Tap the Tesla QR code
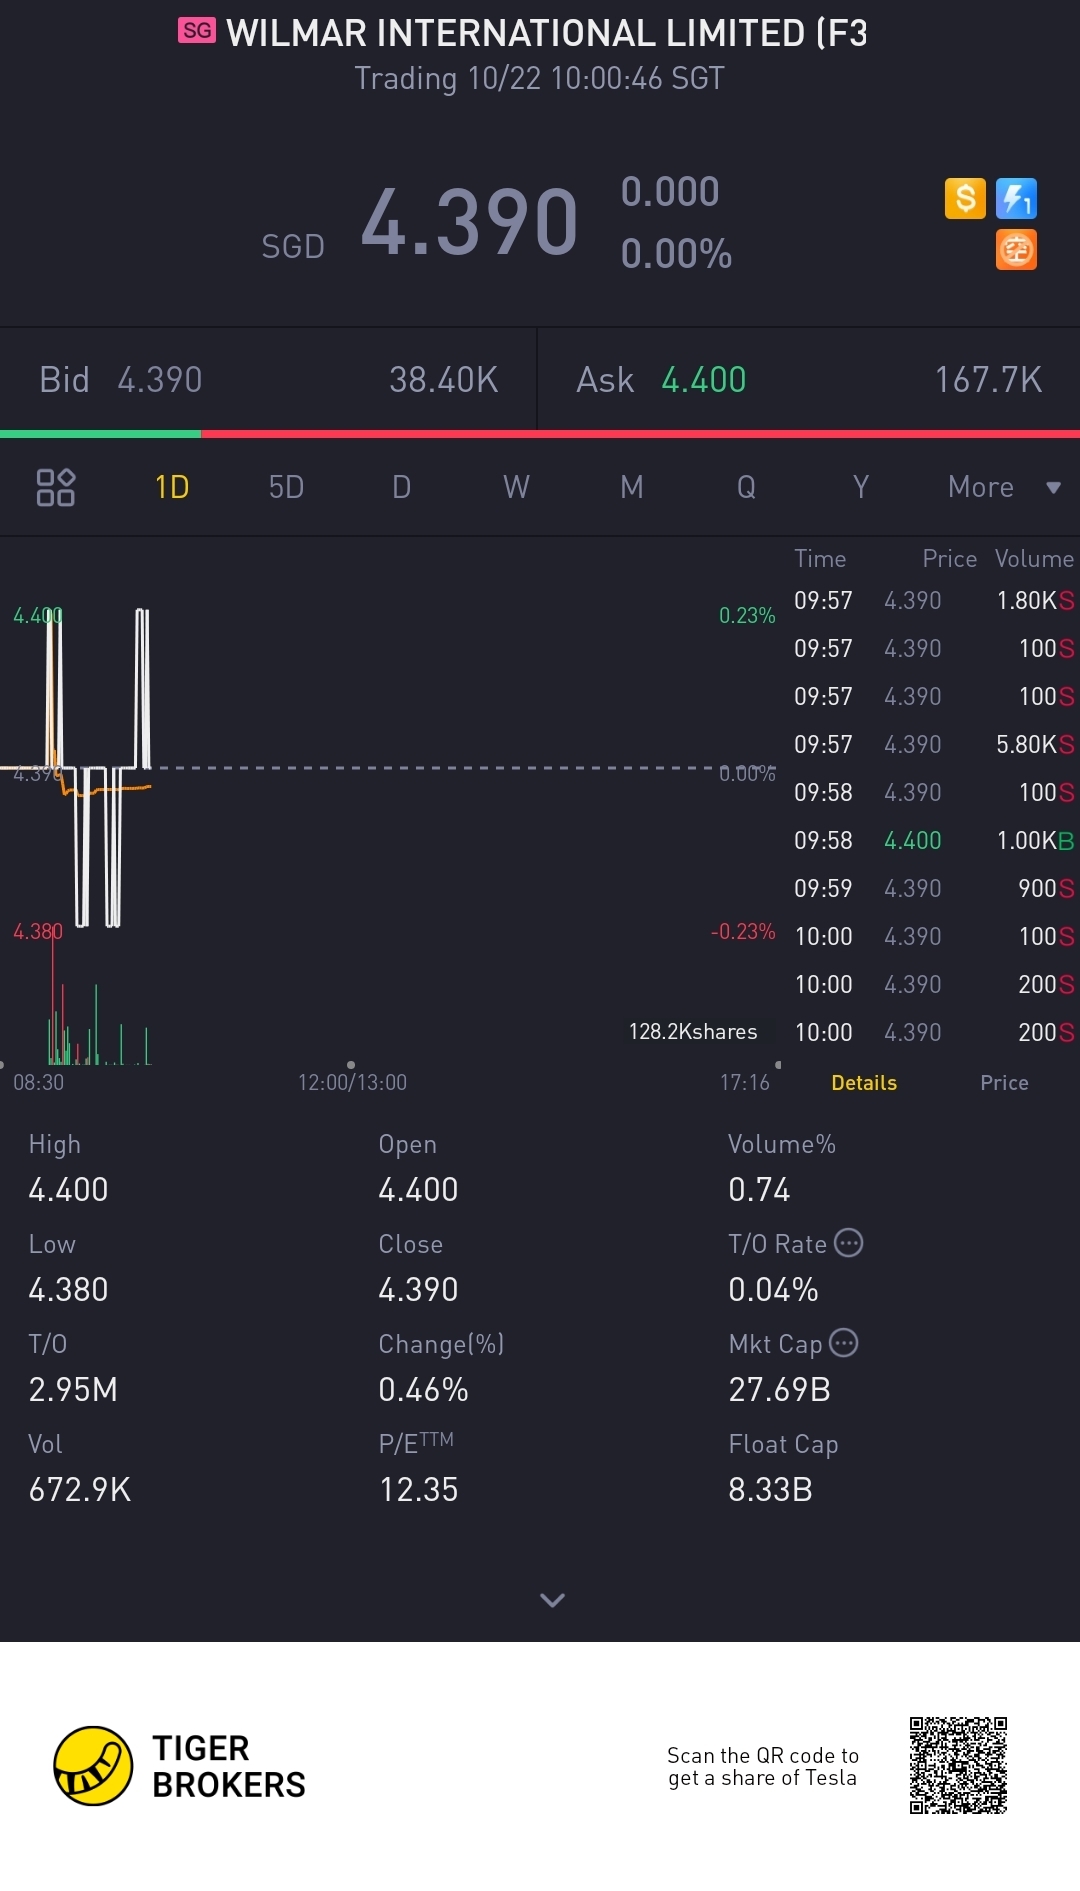Viewport: 1080px width, 1891px height. pos(958,1766)
